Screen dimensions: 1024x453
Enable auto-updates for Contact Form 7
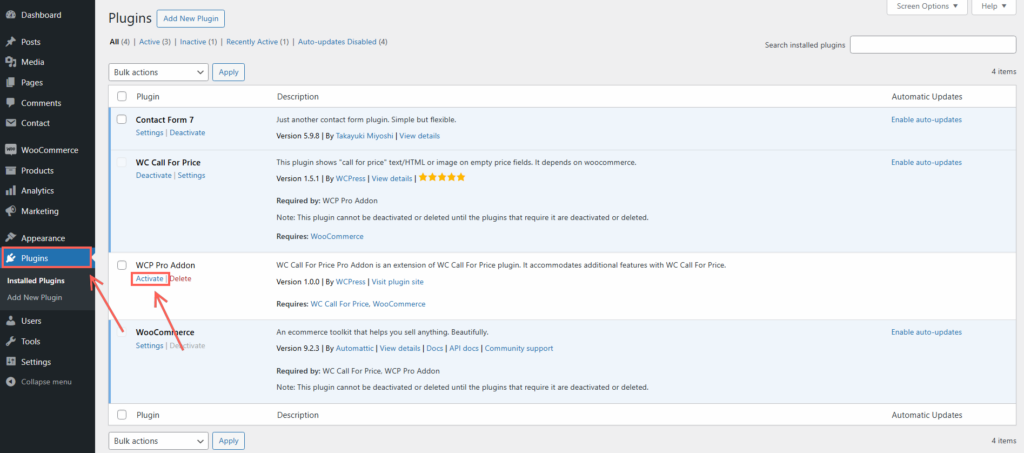(x=926, y=119)
